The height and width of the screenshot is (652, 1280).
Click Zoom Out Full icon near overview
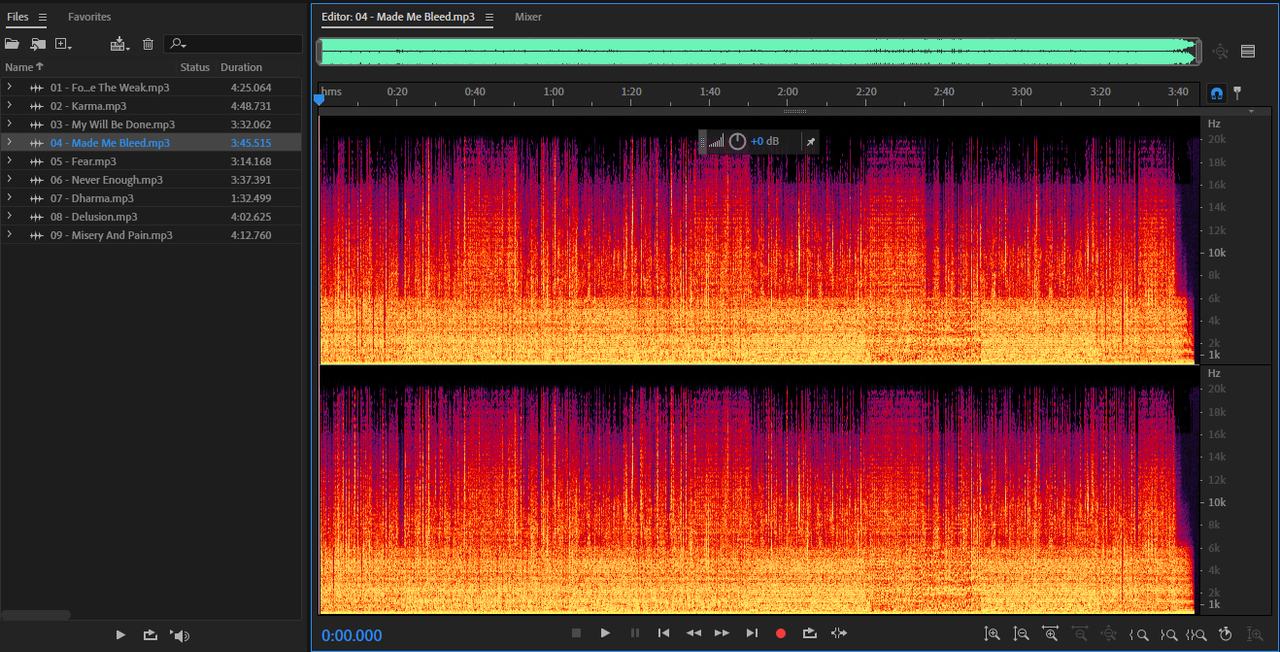point(1220,52)
